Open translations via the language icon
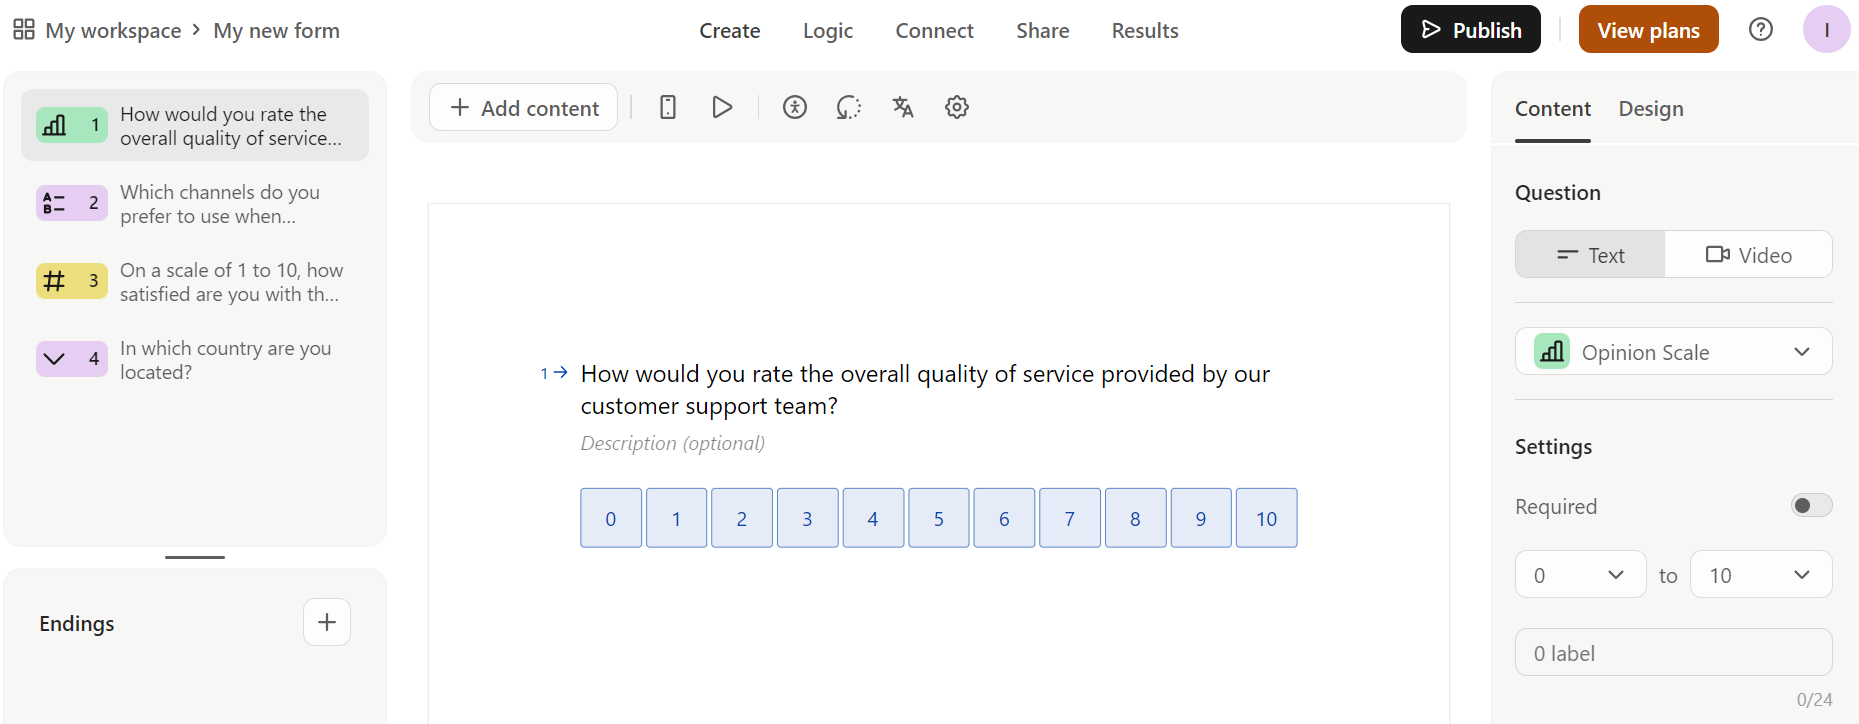1859x724 pixels. (x=903, y=107)
